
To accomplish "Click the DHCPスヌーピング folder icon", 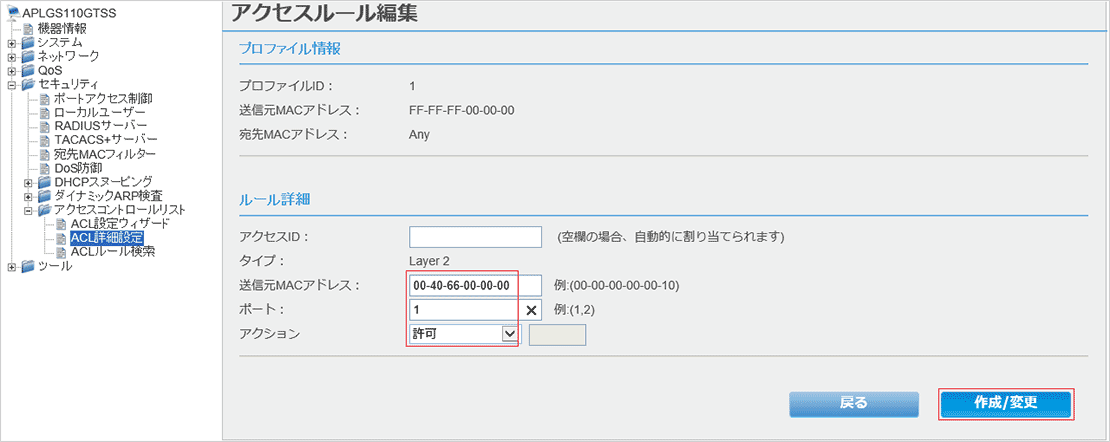I will coord(45,182).
